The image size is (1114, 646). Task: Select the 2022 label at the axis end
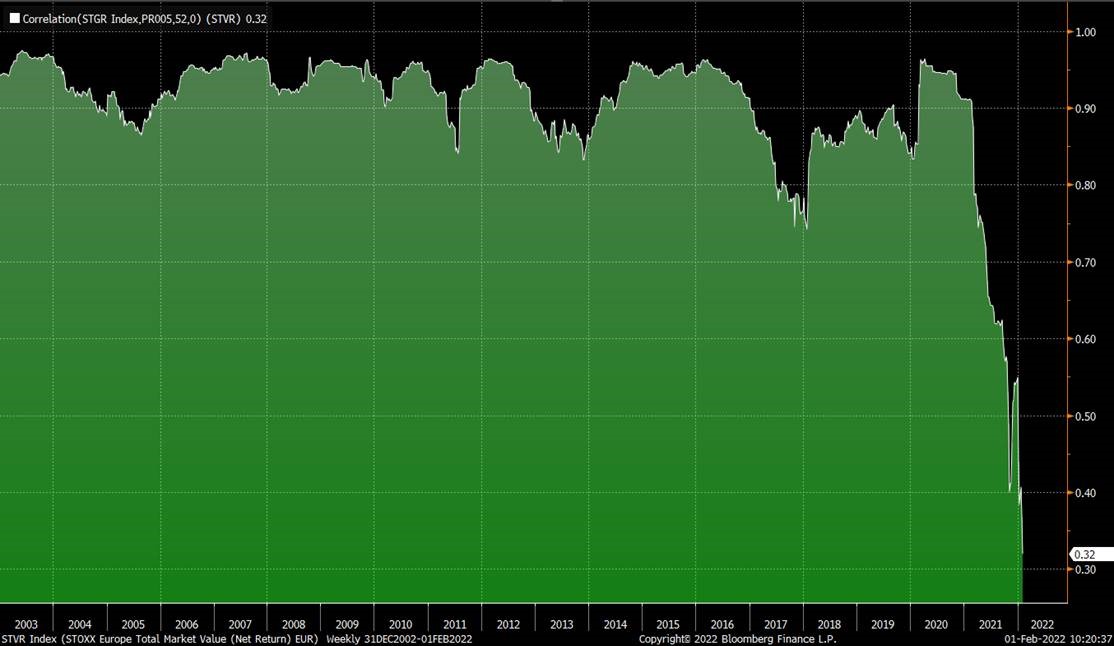pos(1043,623)
